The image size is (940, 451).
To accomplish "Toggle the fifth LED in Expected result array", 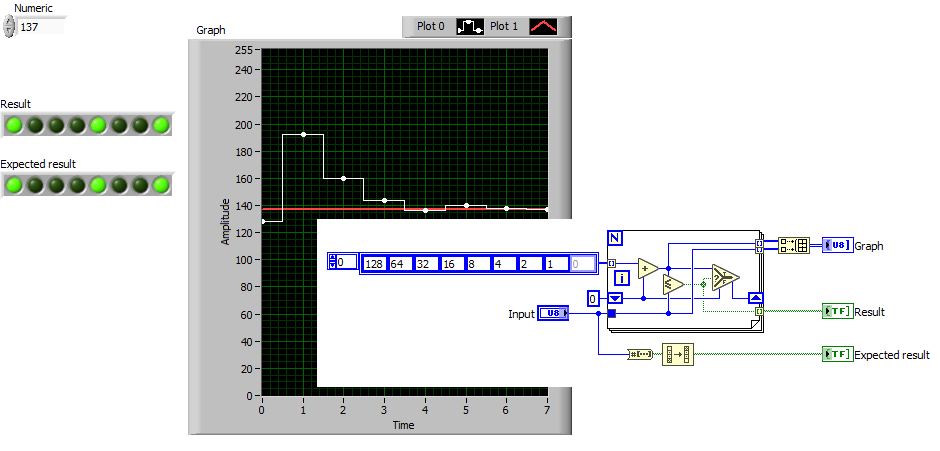I will (x=98, y=185).
